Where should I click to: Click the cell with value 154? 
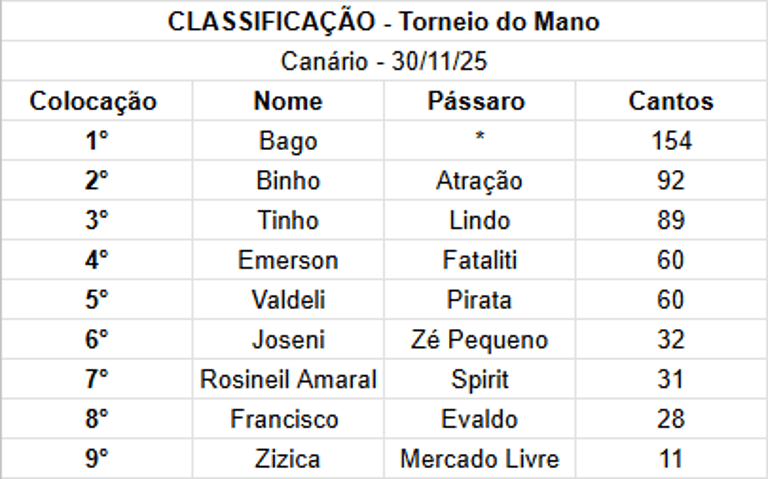tap(672, 141)
